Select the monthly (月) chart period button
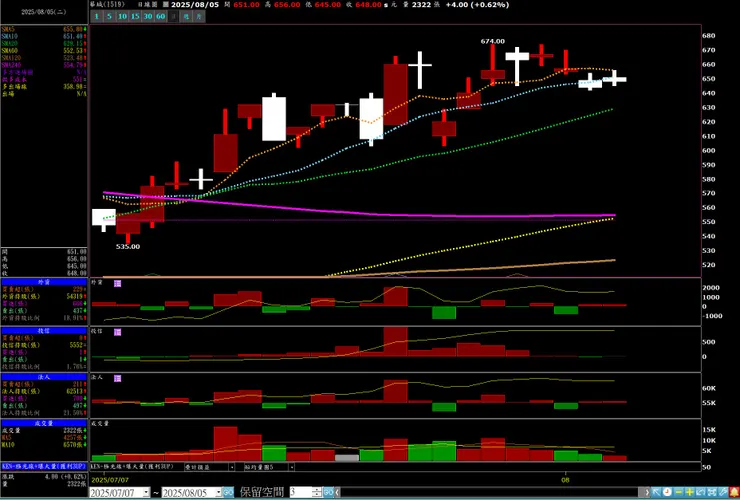 tap(199, 17)
